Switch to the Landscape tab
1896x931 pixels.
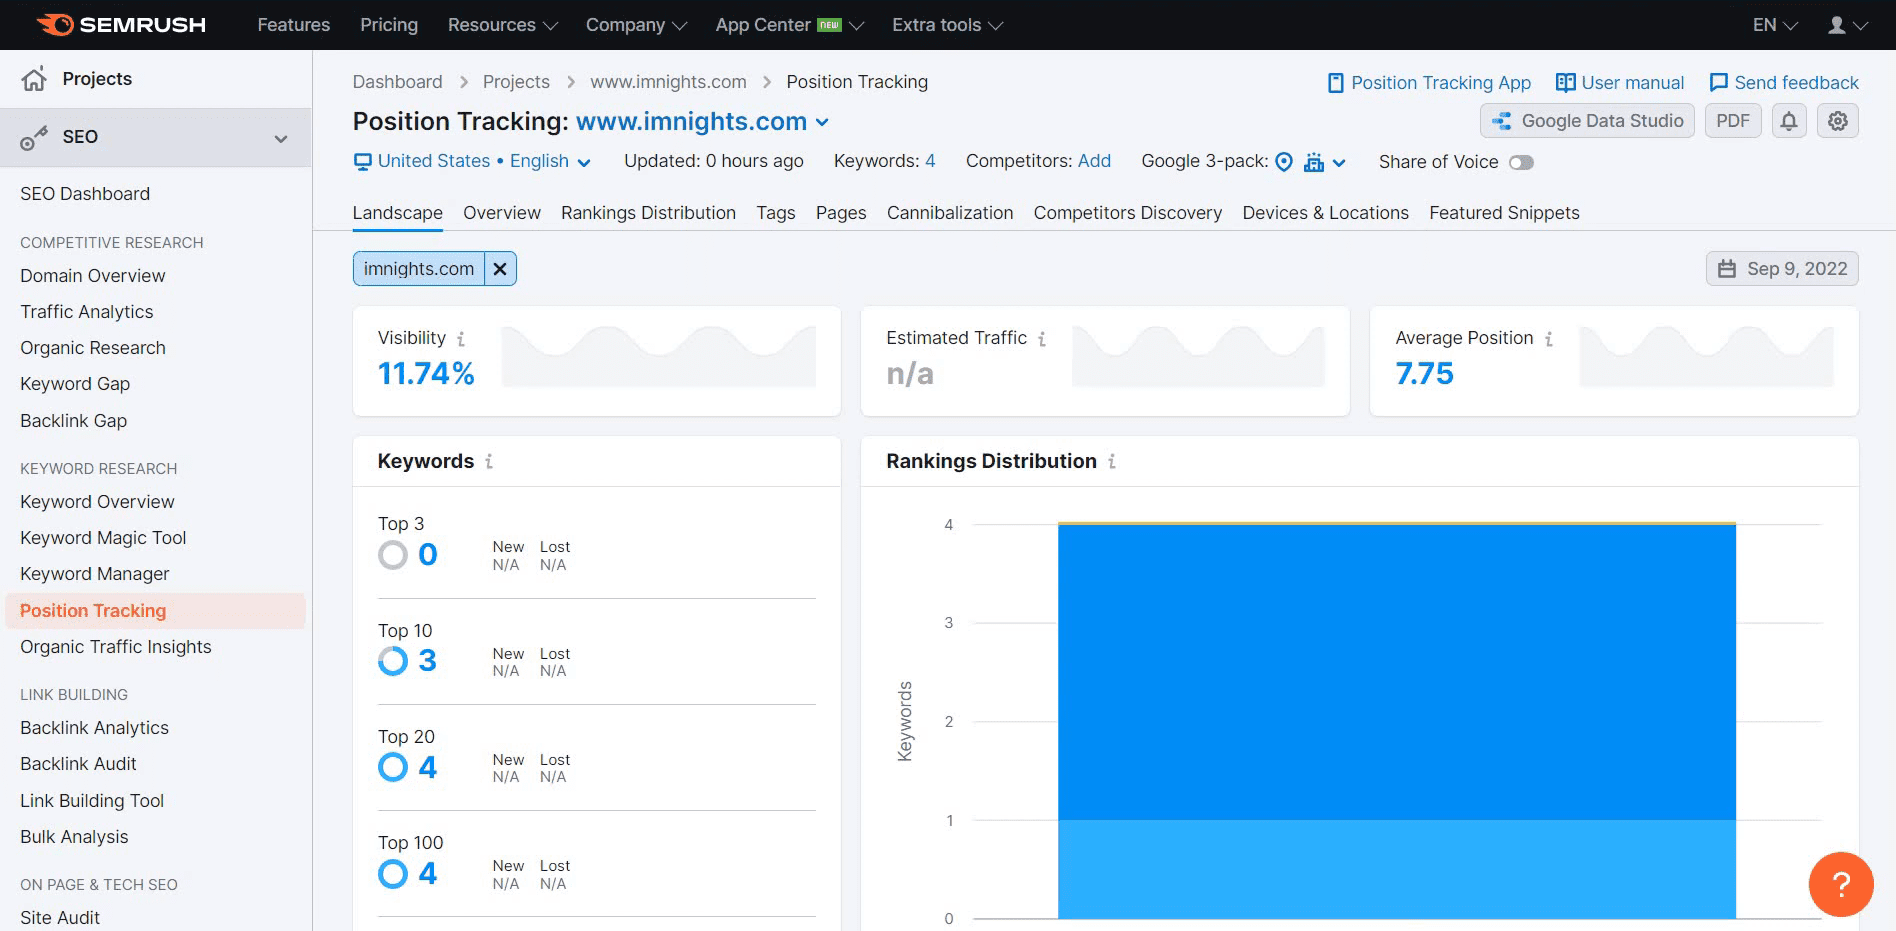(x=398, y=213)
